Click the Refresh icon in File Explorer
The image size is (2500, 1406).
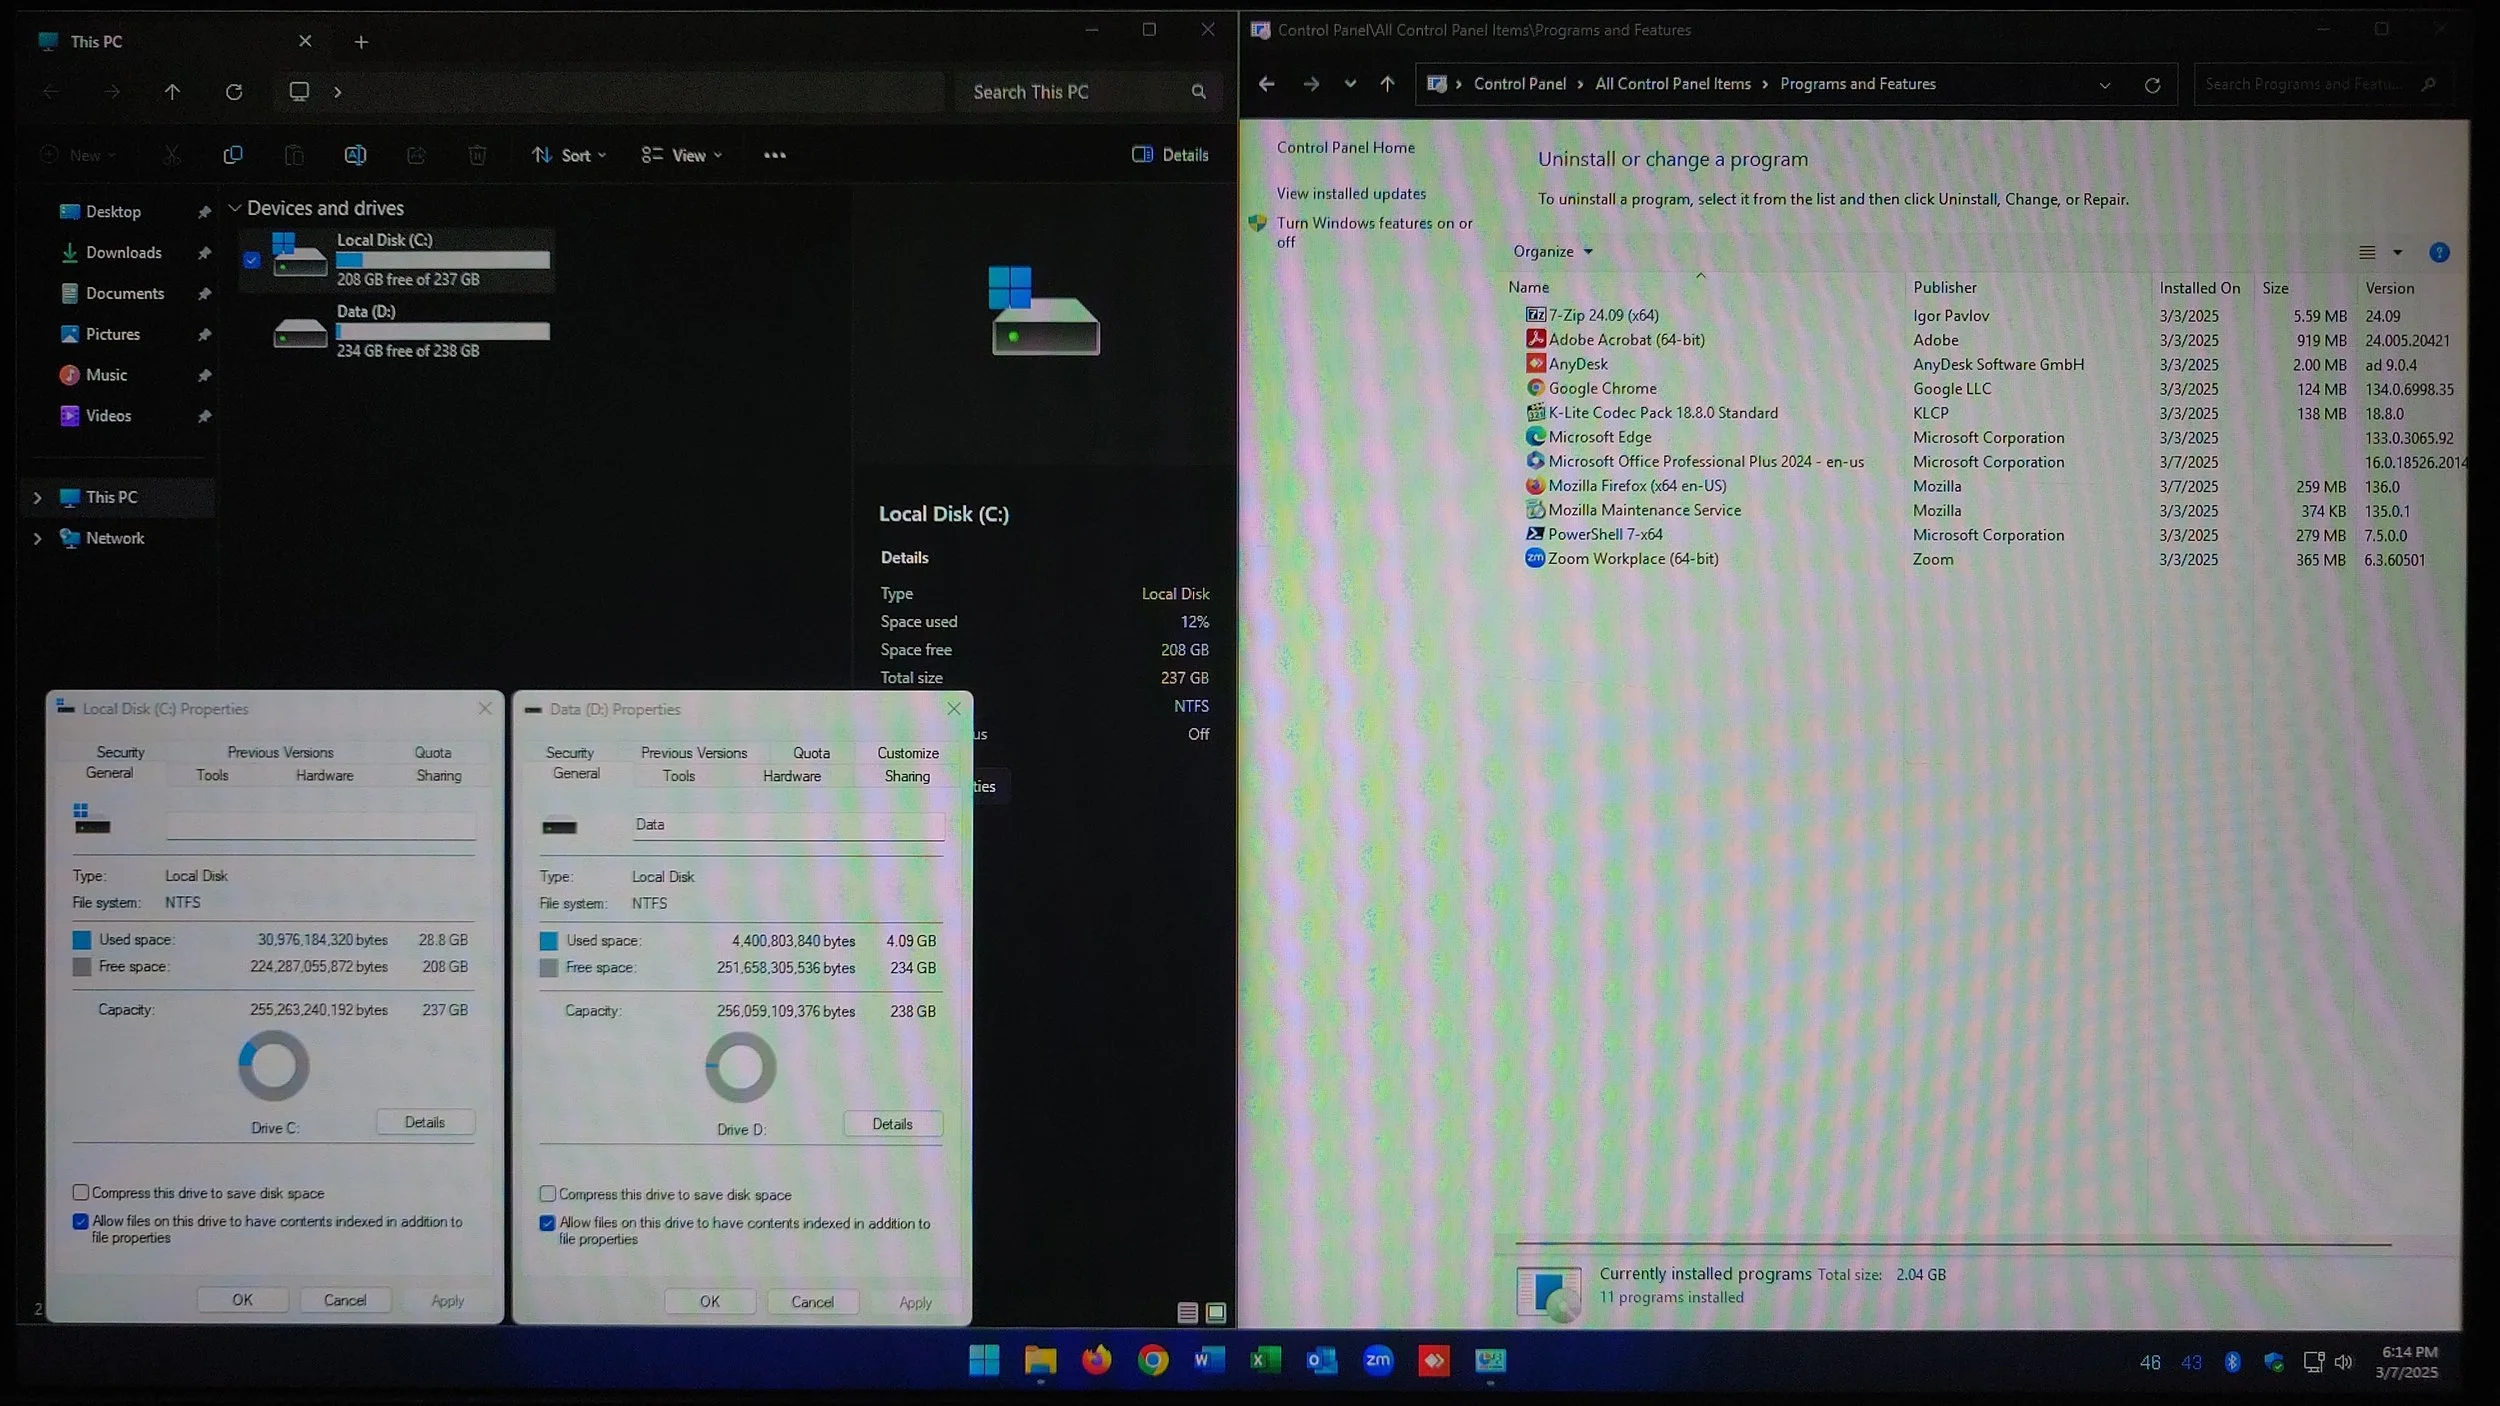[234, 92]
